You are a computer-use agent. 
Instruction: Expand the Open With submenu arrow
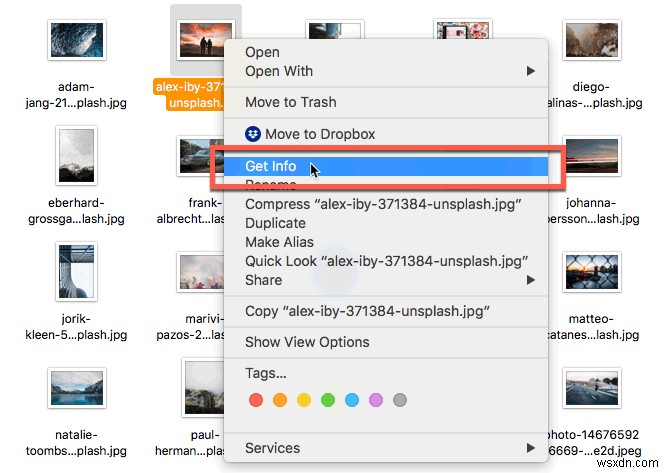click(530, 71)
